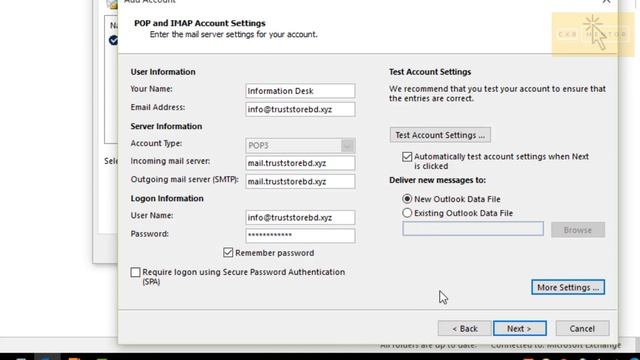Click the Incoming mail server field
Viewport: 640px width, 360px height.
(300, 163)
